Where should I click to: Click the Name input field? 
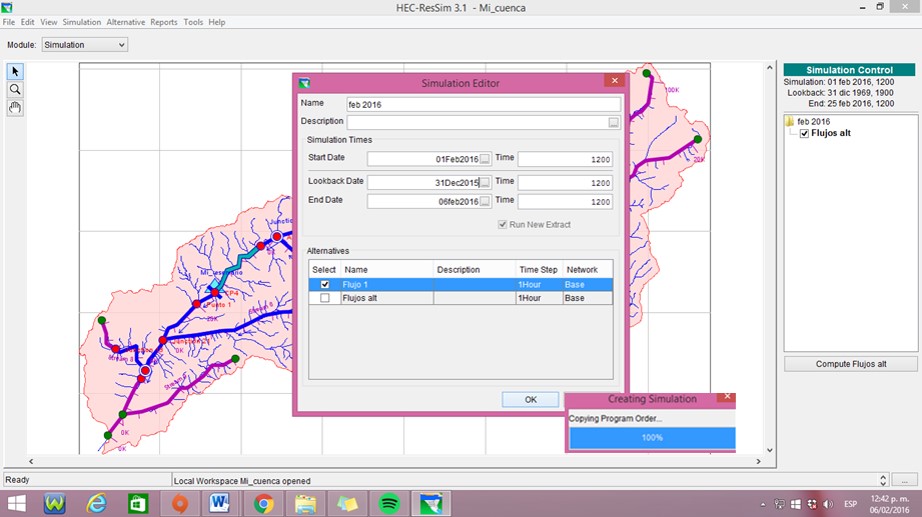coord(483,105)
